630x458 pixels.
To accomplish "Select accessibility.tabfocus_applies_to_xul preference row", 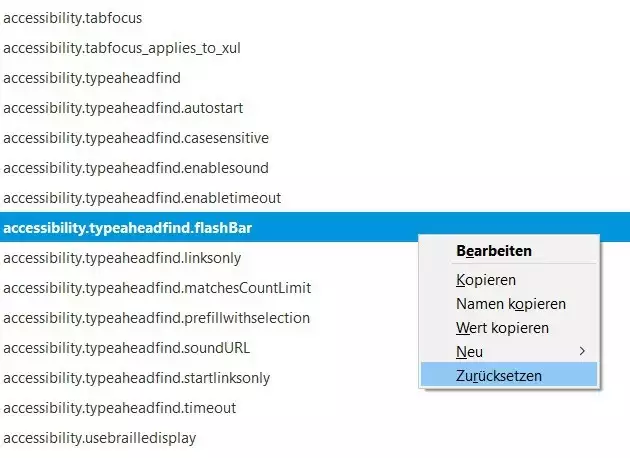I will point(121,47).
